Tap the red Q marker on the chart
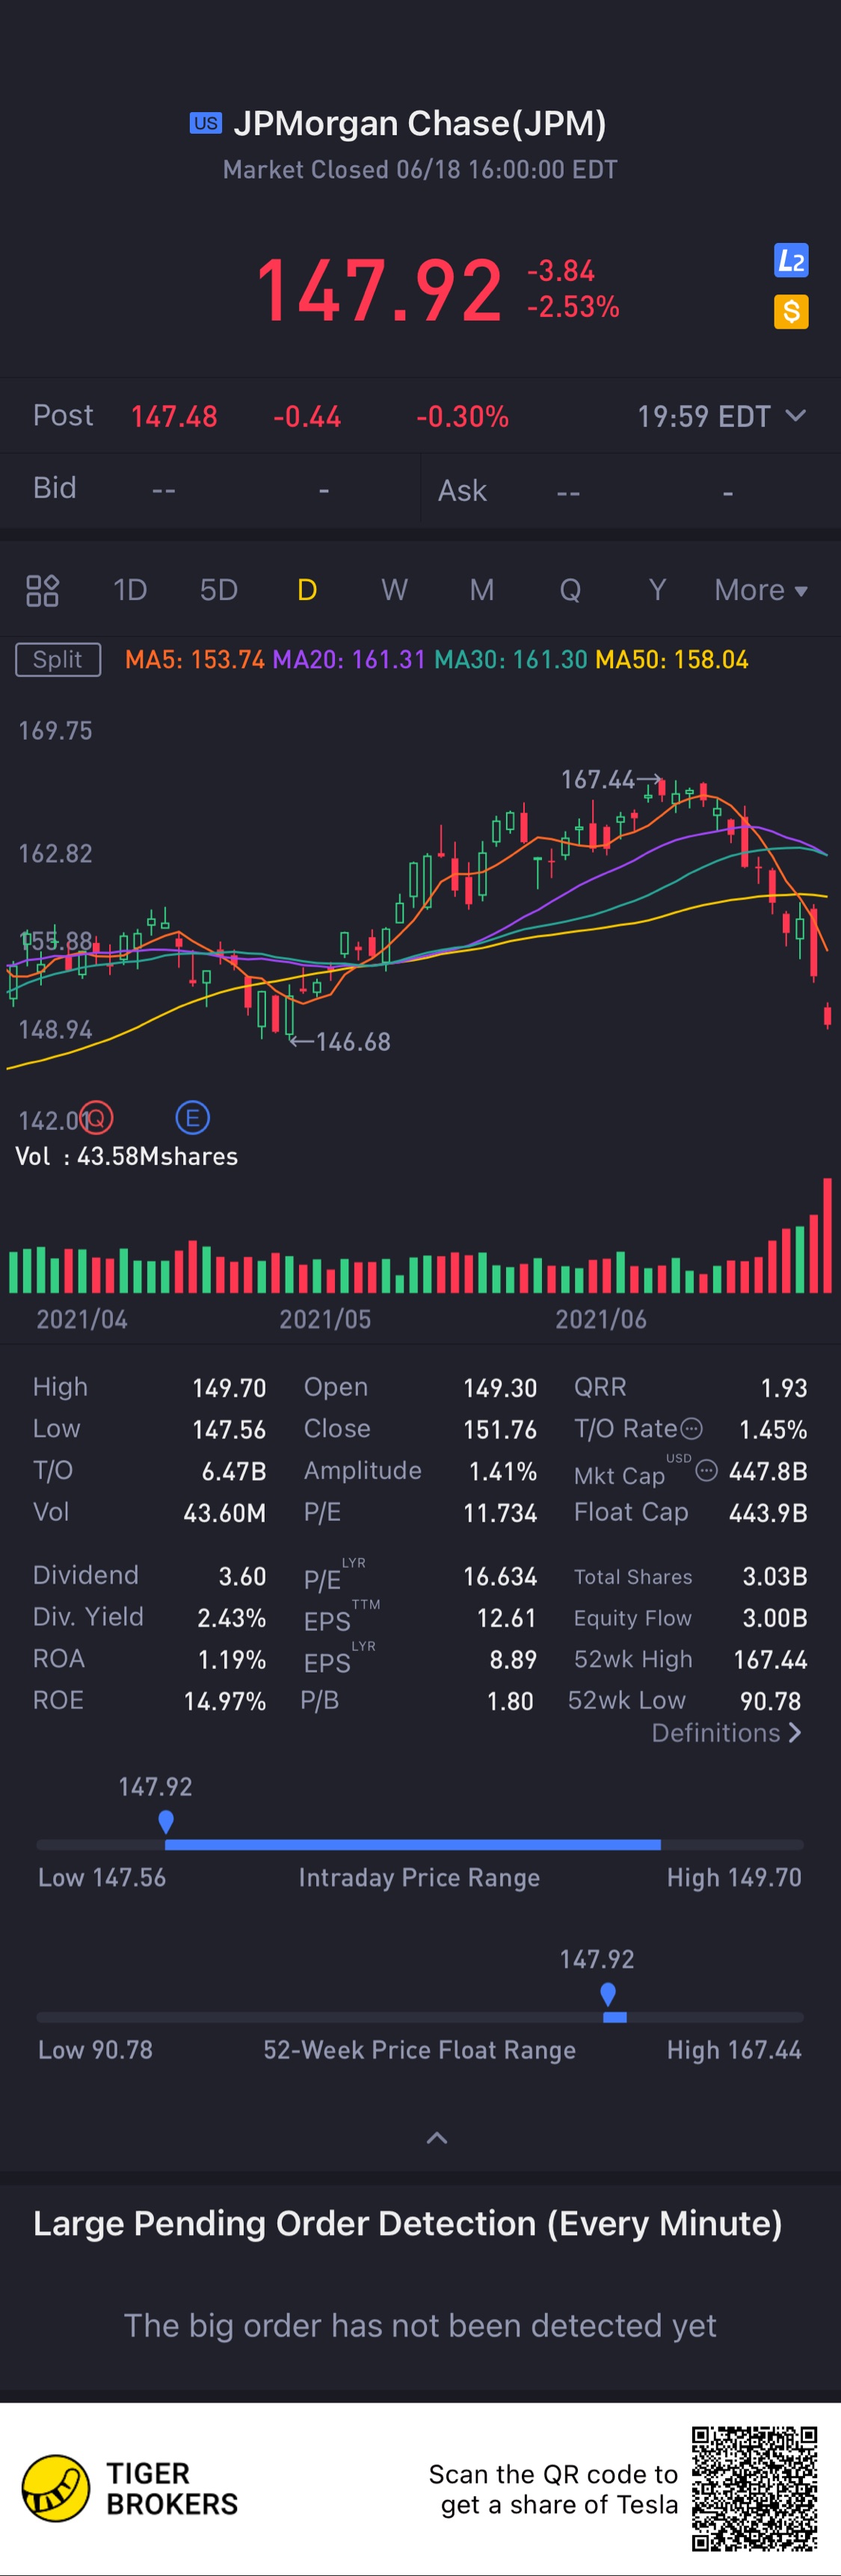The width and height of the screenshot is (841, 2576). click(97, 1118)
